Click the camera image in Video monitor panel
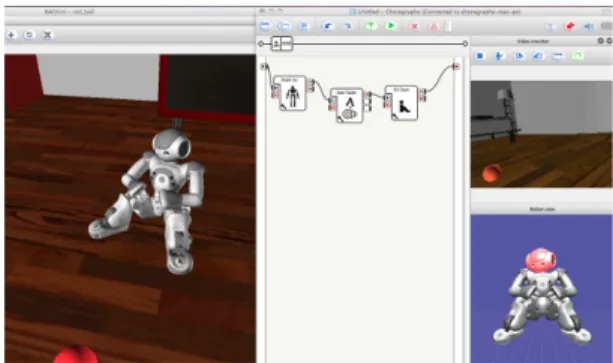 541,134
